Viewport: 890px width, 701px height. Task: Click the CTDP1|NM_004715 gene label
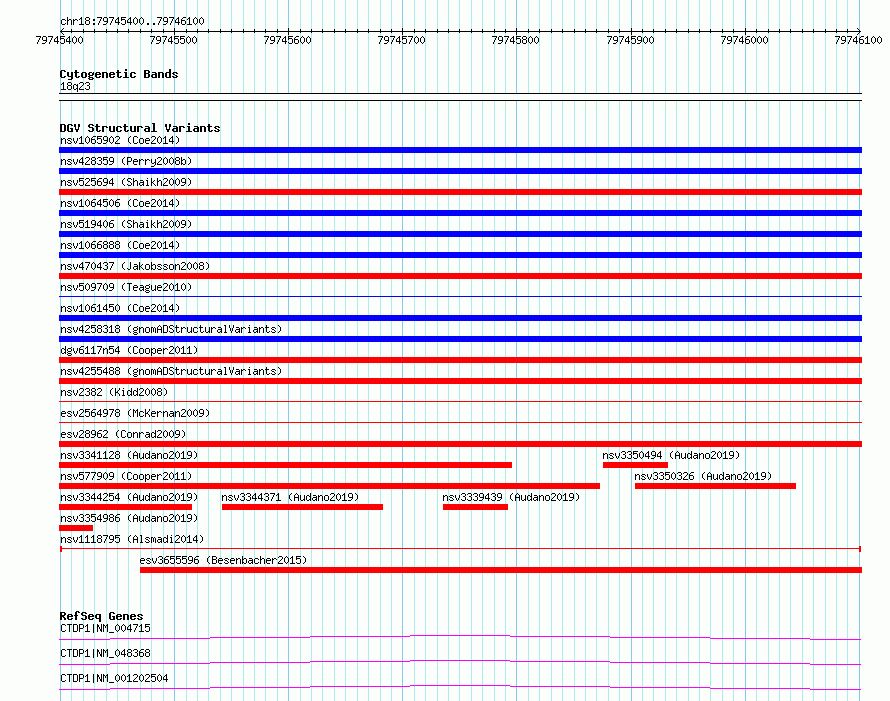[106, 628]
